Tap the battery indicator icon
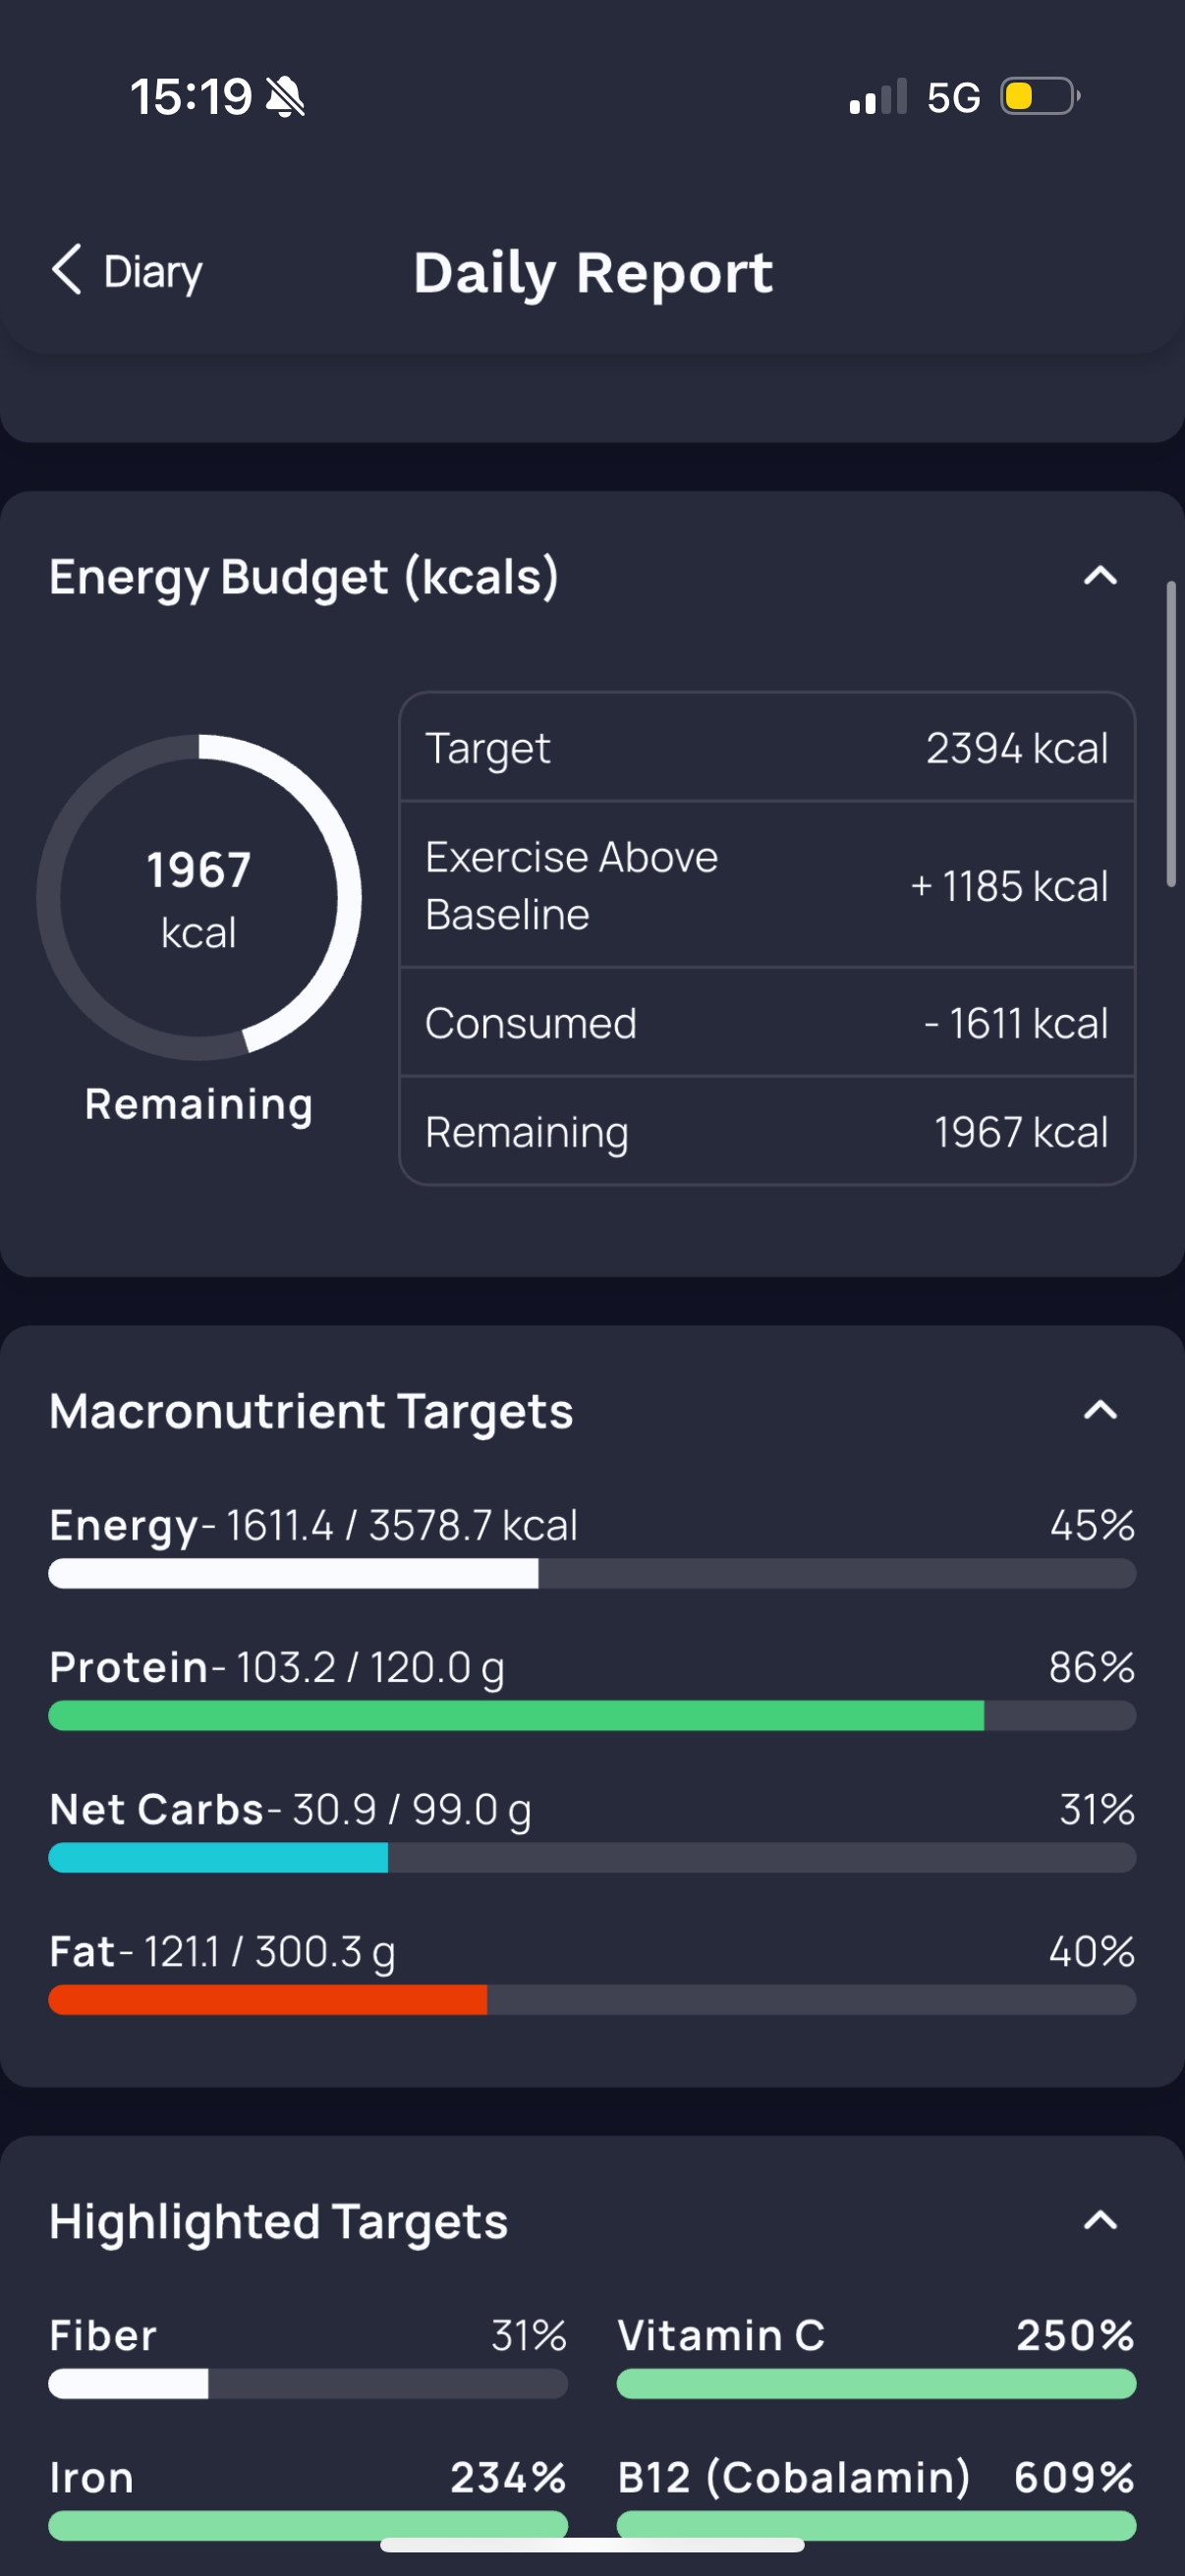 (x=1039, y=97)
